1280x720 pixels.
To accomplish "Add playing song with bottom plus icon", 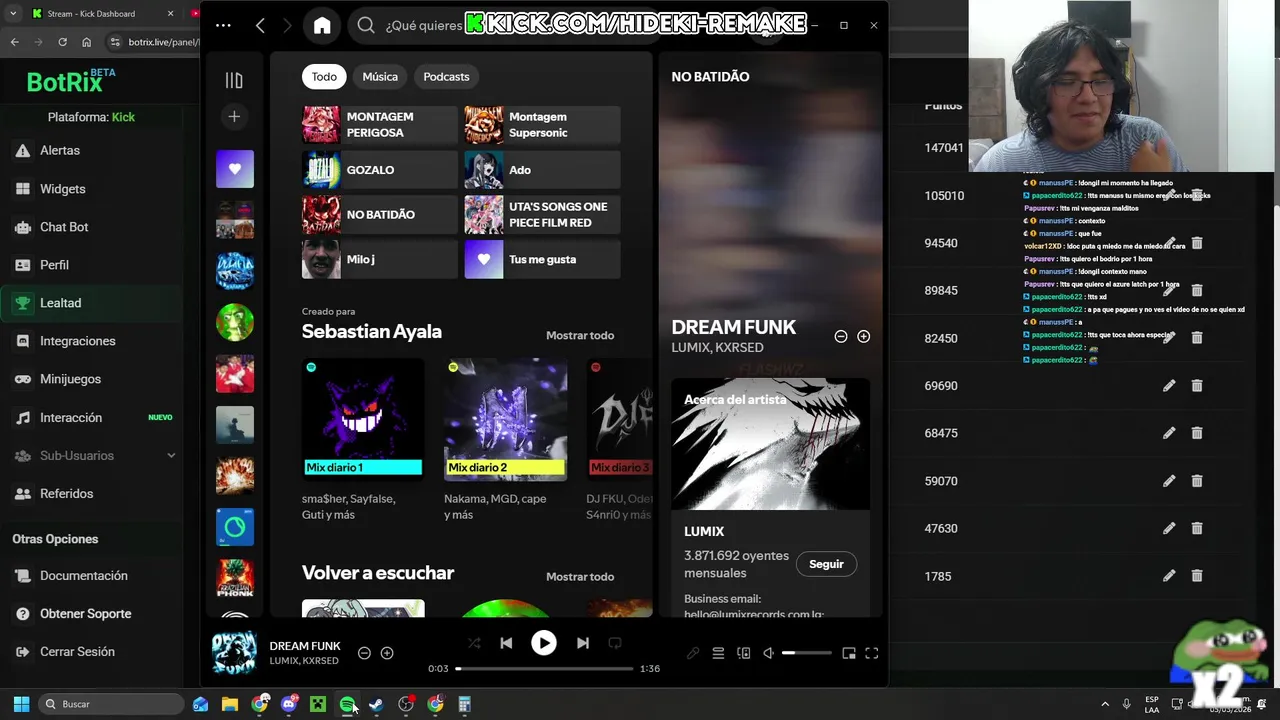I will tap(387, 653).
